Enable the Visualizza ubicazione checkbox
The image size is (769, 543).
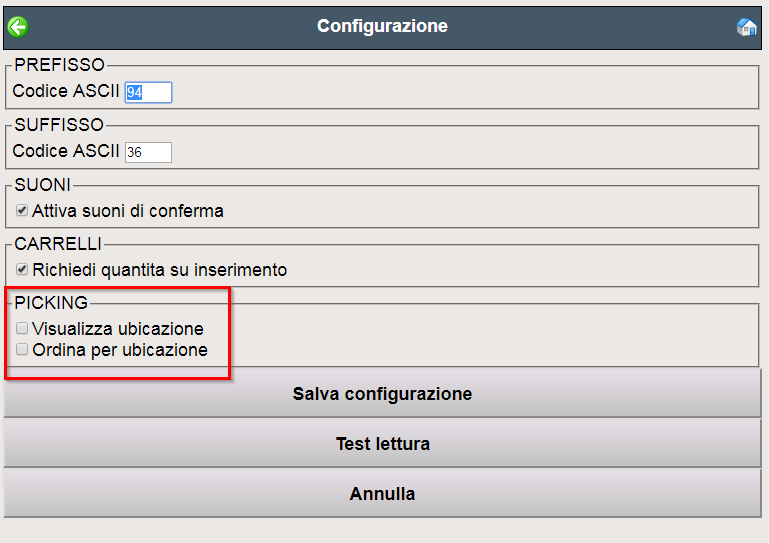[x=22, y=328]
